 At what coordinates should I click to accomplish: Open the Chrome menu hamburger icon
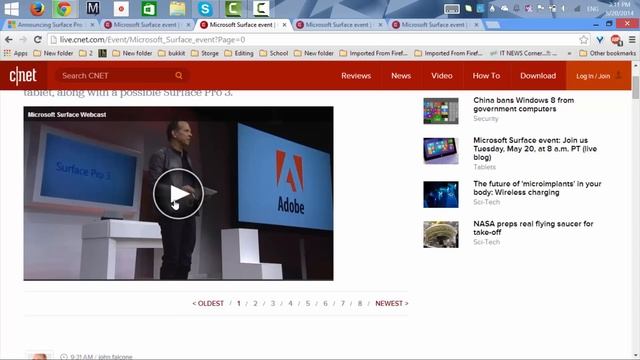632,40
